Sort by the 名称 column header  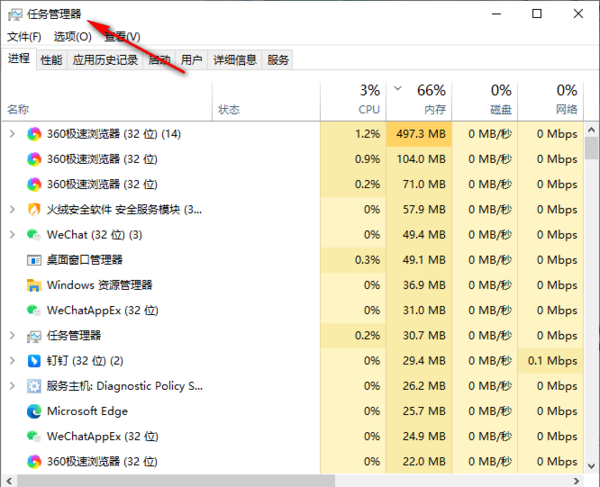click(x=107, y=102)
